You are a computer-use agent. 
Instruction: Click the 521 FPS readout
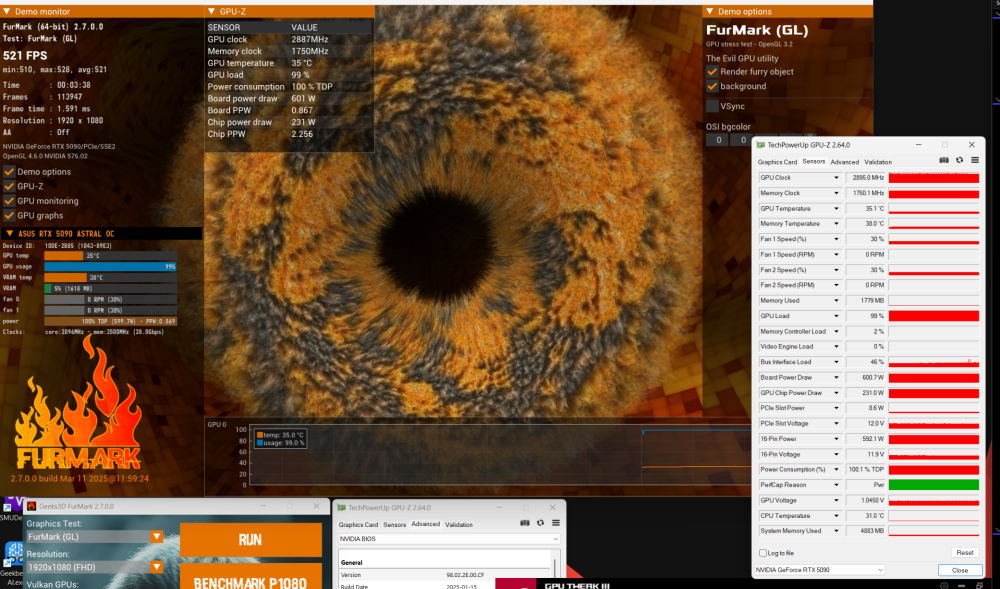tap(25, 55)
